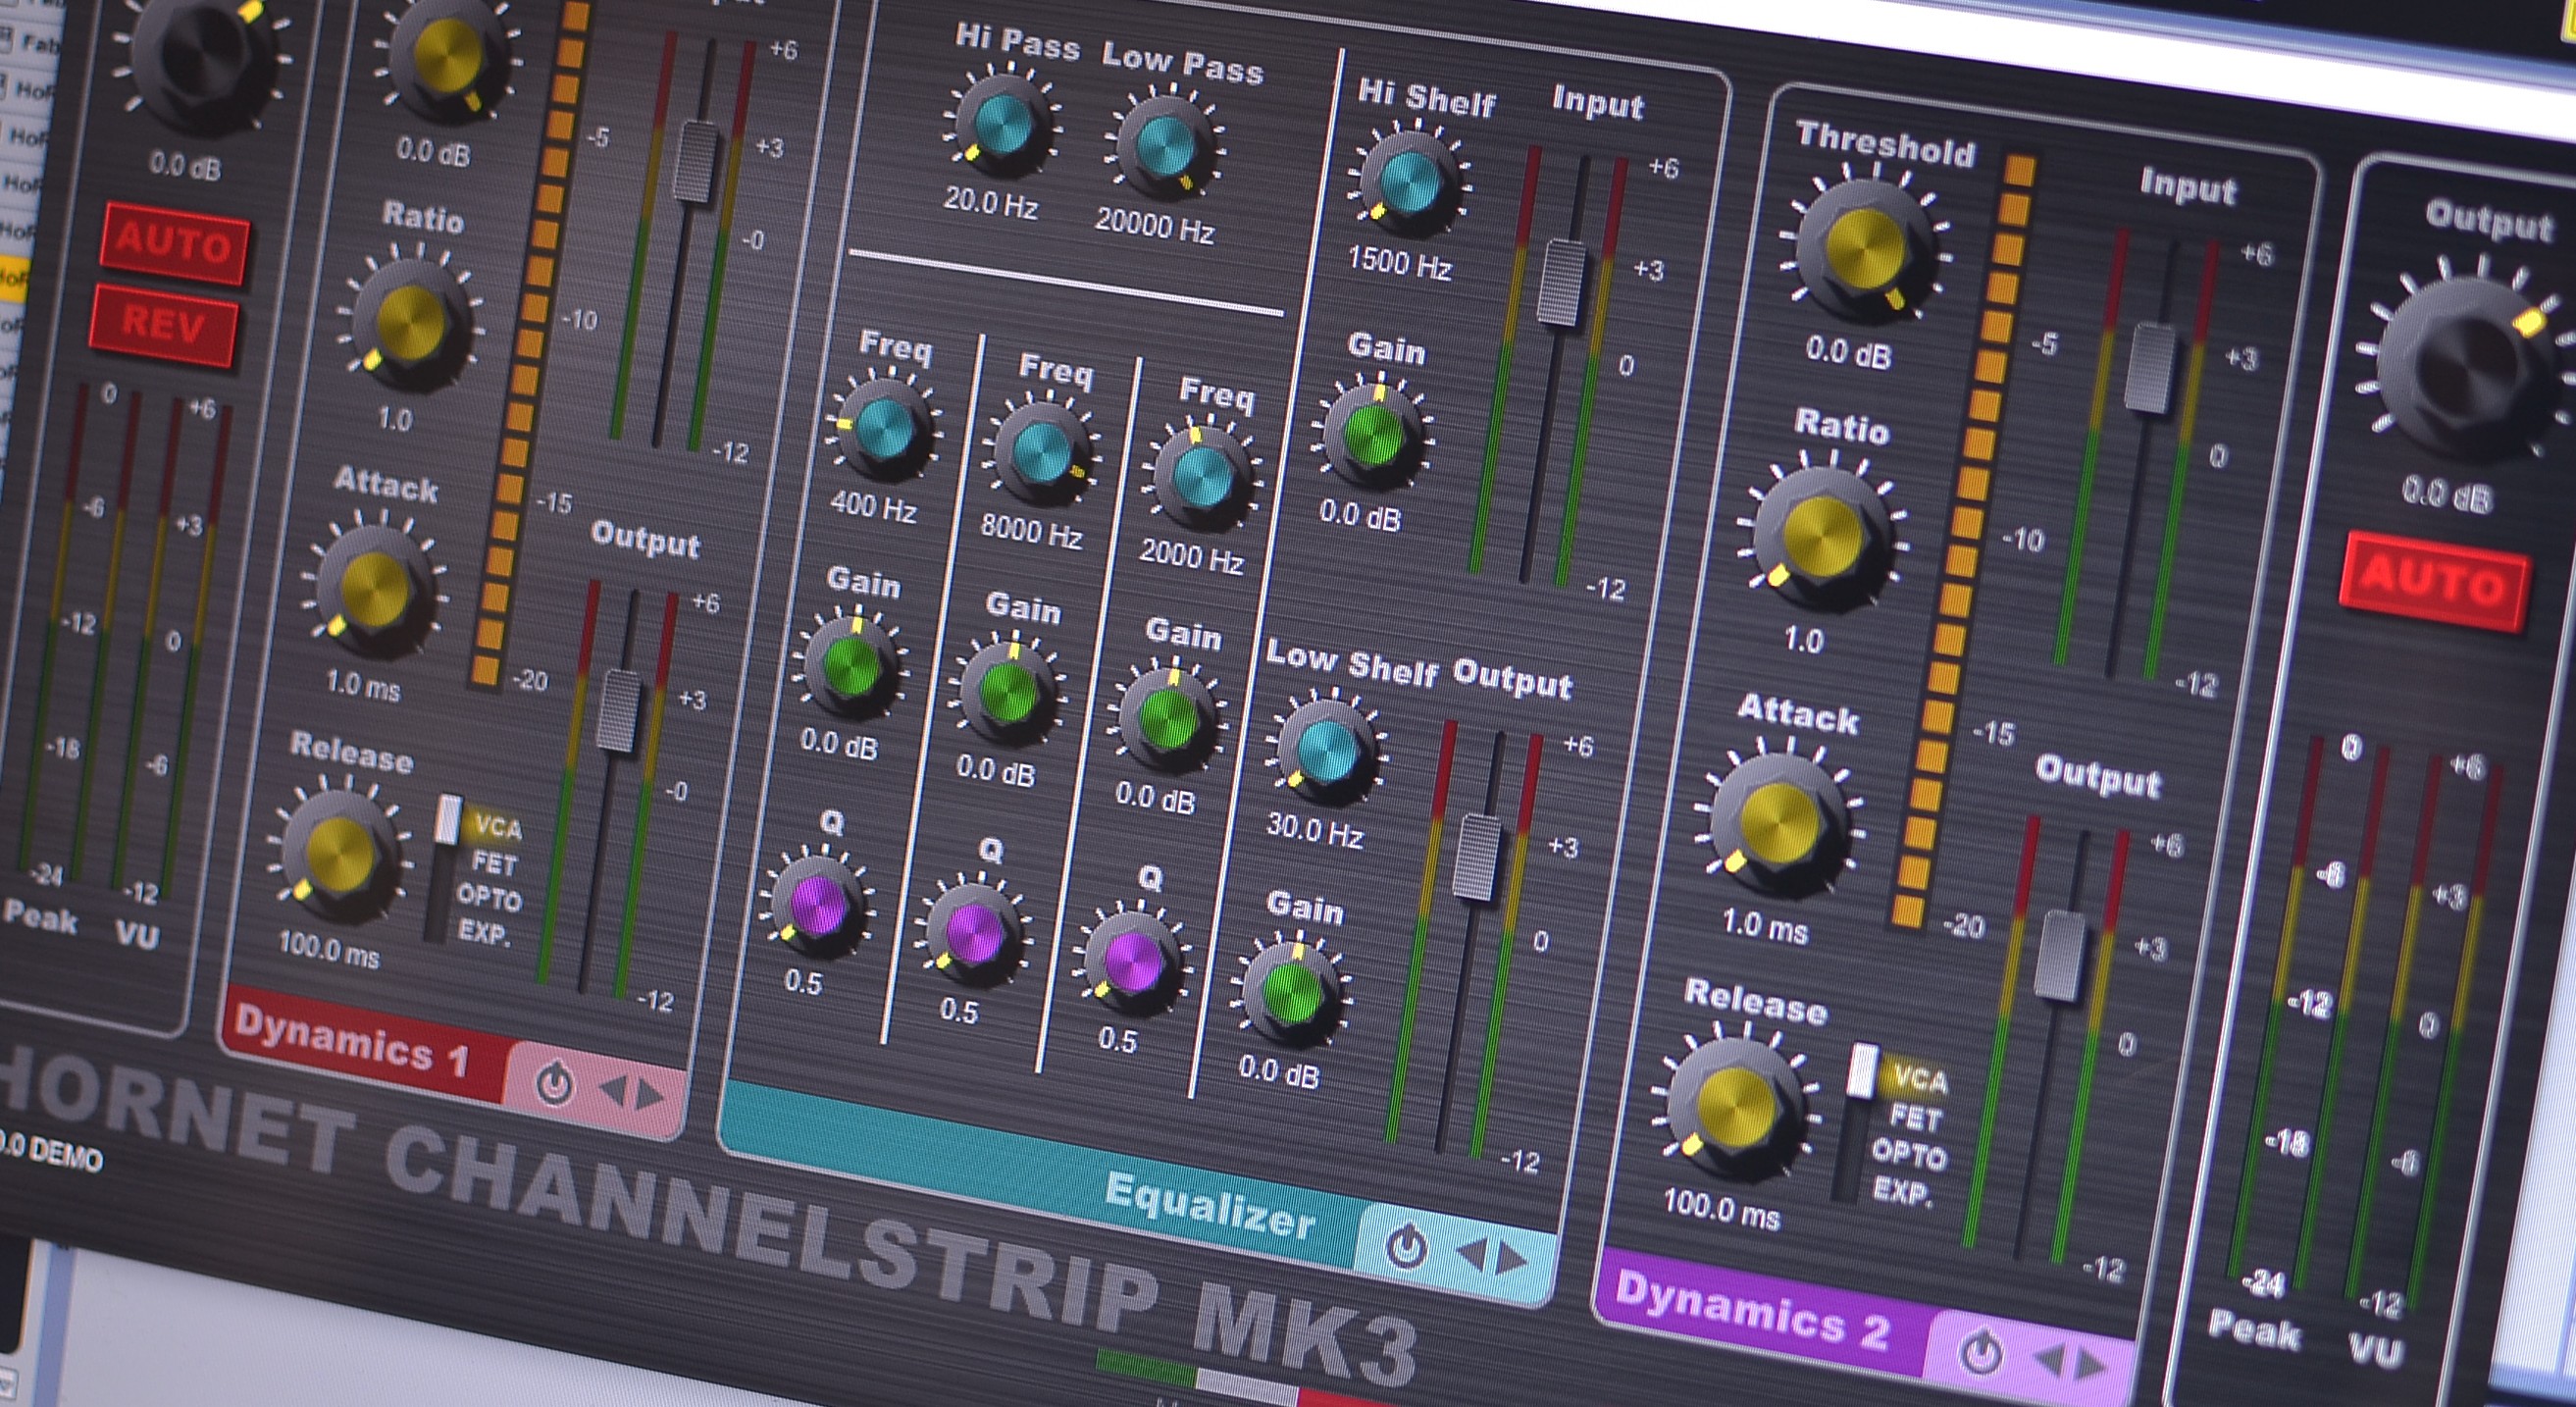Click Dynamics 1 Input fader handle
Image resolution: width=2576 pixels, height=1407 pixels.
click(697, 160)
